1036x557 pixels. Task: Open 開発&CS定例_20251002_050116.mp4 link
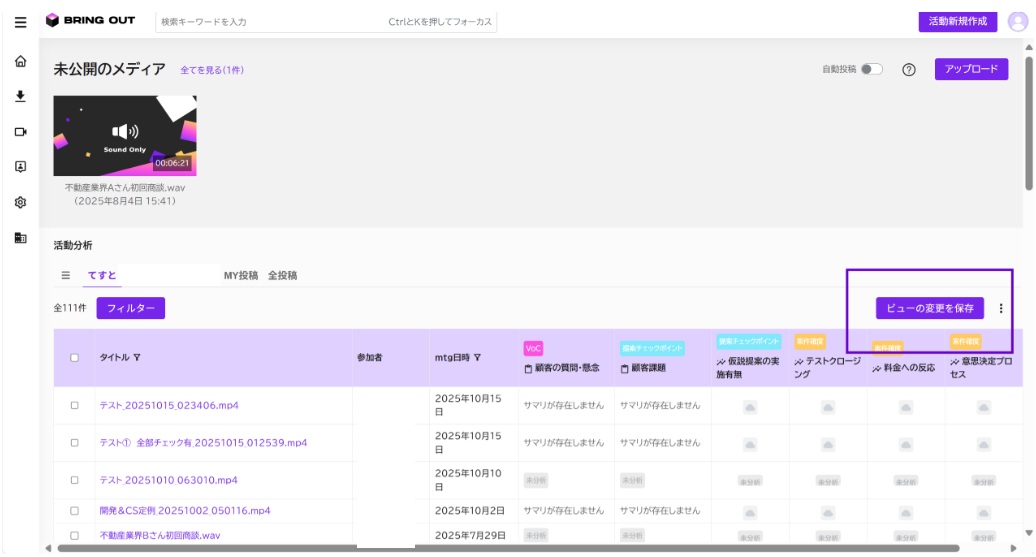185,511
